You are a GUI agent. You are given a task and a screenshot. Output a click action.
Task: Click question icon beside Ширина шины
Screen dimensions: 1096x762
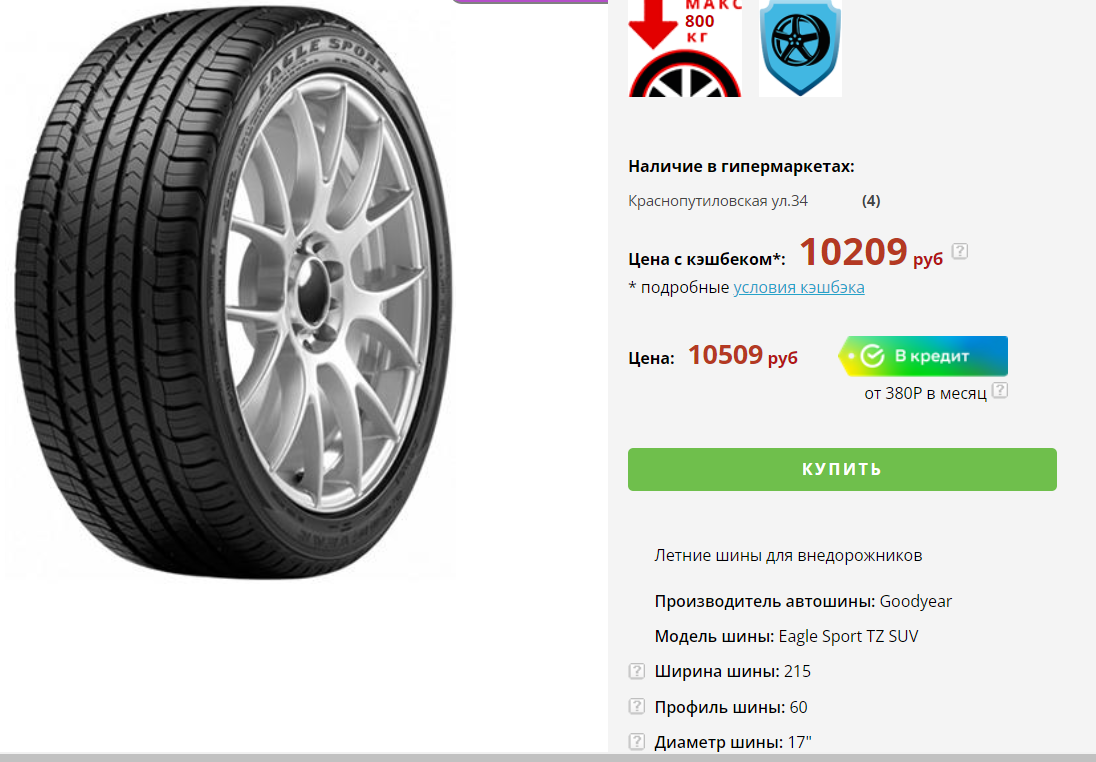coord(637,671)
